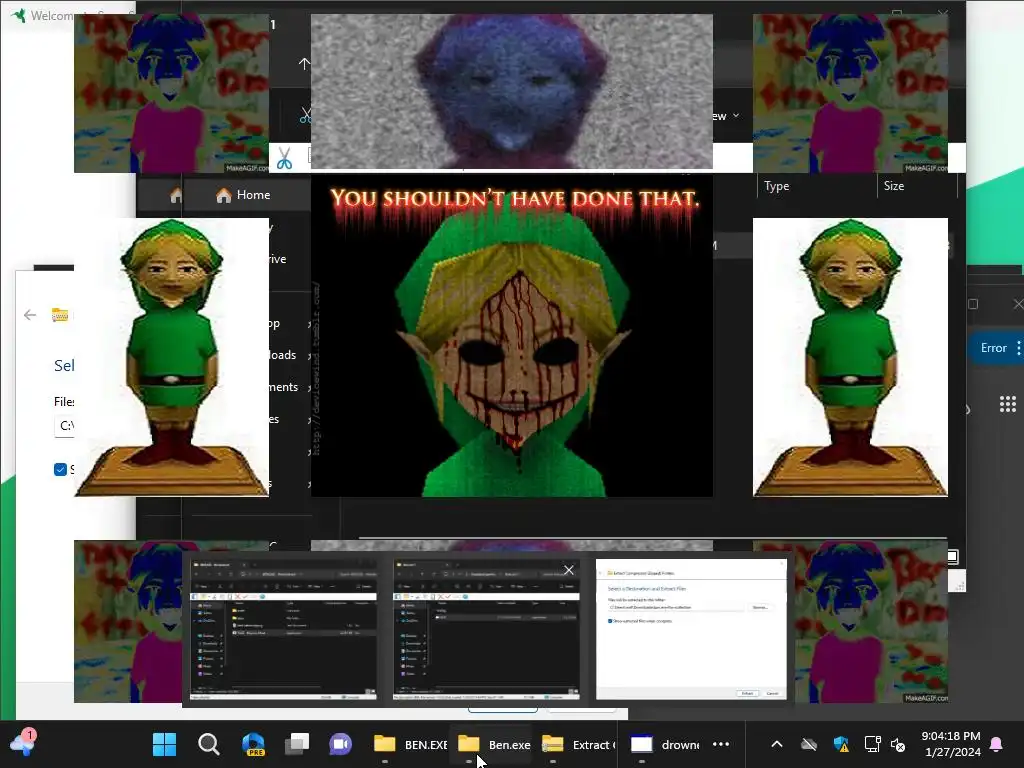This screenshot has width=1024, height=768.
Task: Click the 'You shouldn't have done that' image
Action: pyautogui.click(x=511, y=336)
